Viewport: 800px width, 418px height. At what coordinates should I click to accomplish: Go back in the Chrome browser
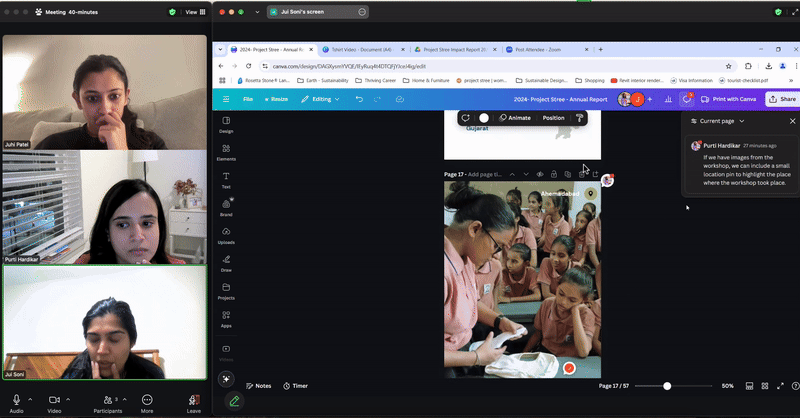click(x=221, y=66)
